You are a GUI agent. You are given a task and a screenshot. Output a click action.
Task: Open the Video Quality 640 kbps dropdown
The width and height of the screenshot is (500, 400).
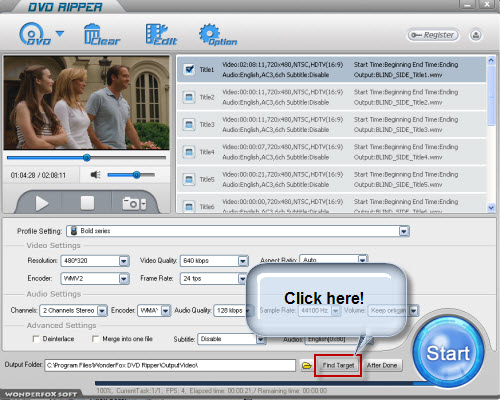(243, 261)
